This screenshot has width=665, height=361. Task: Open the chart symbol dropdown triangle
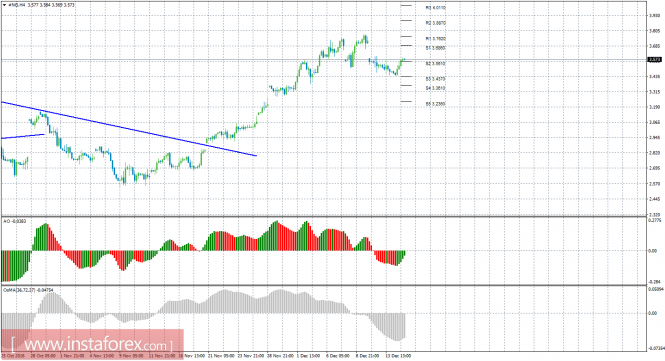tap(4, 5)
